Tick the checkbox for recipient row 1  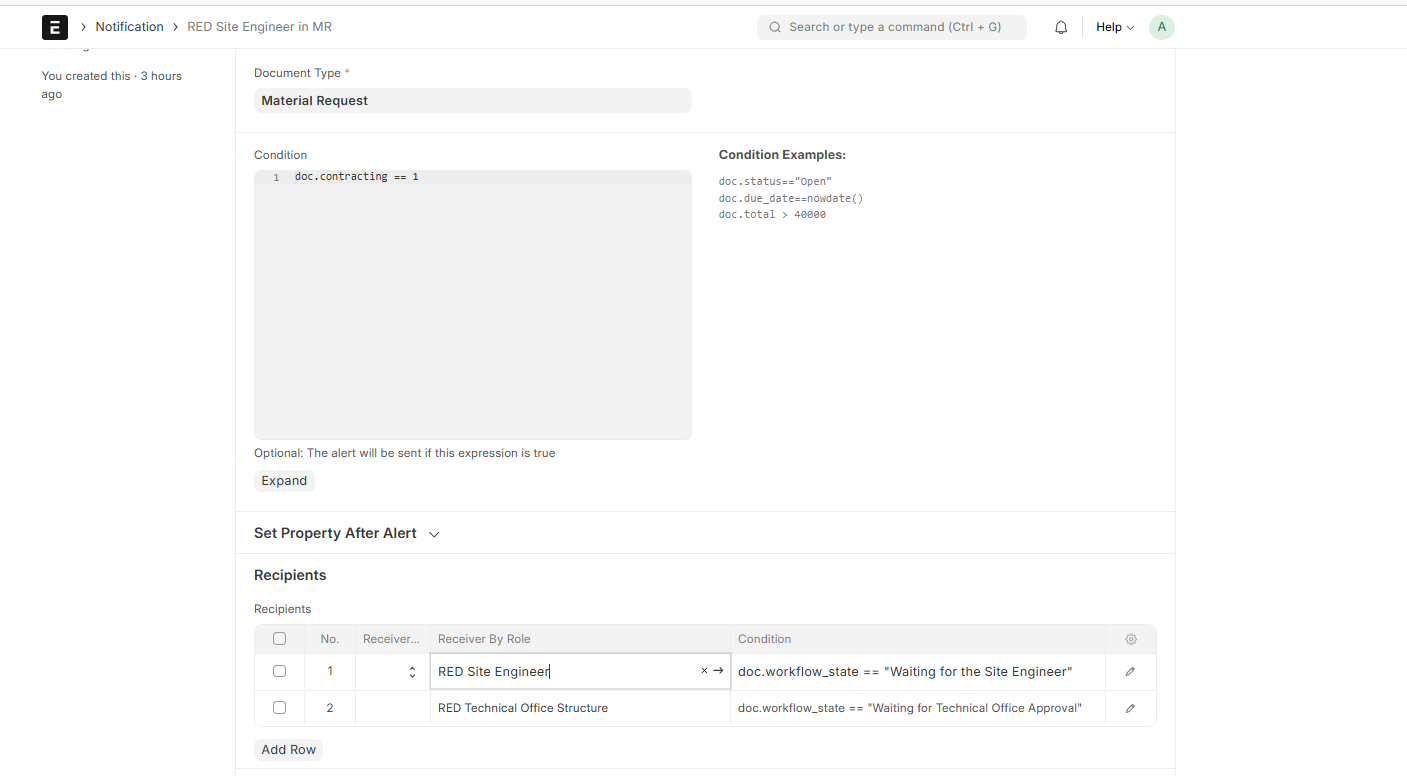[x=280, y=671]
